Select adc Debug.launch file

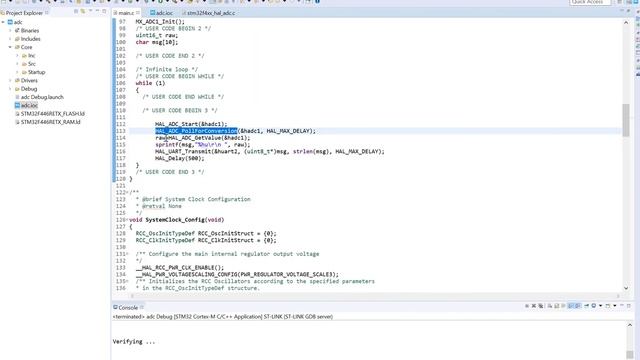42,97
